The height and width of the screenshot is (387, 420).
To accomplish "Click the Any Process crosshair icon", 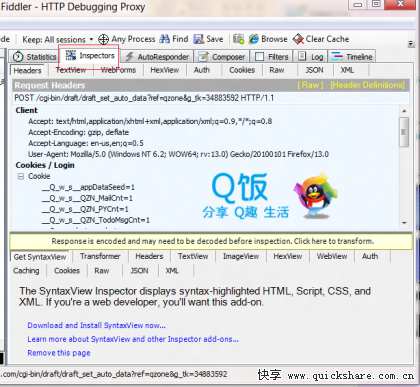I will click(x=103, y=39).
